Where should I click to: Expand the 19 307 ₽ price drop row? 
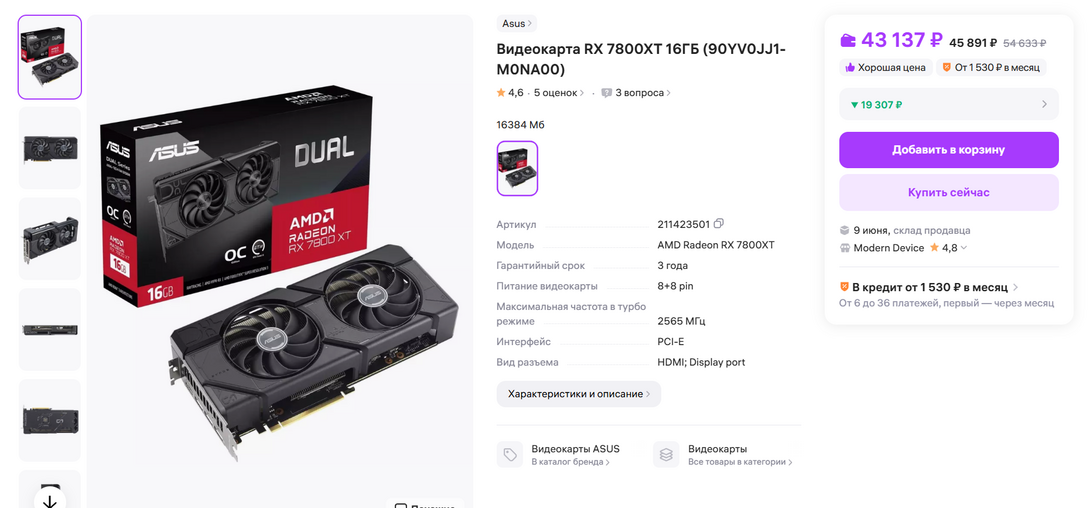[x=949, y=104]
